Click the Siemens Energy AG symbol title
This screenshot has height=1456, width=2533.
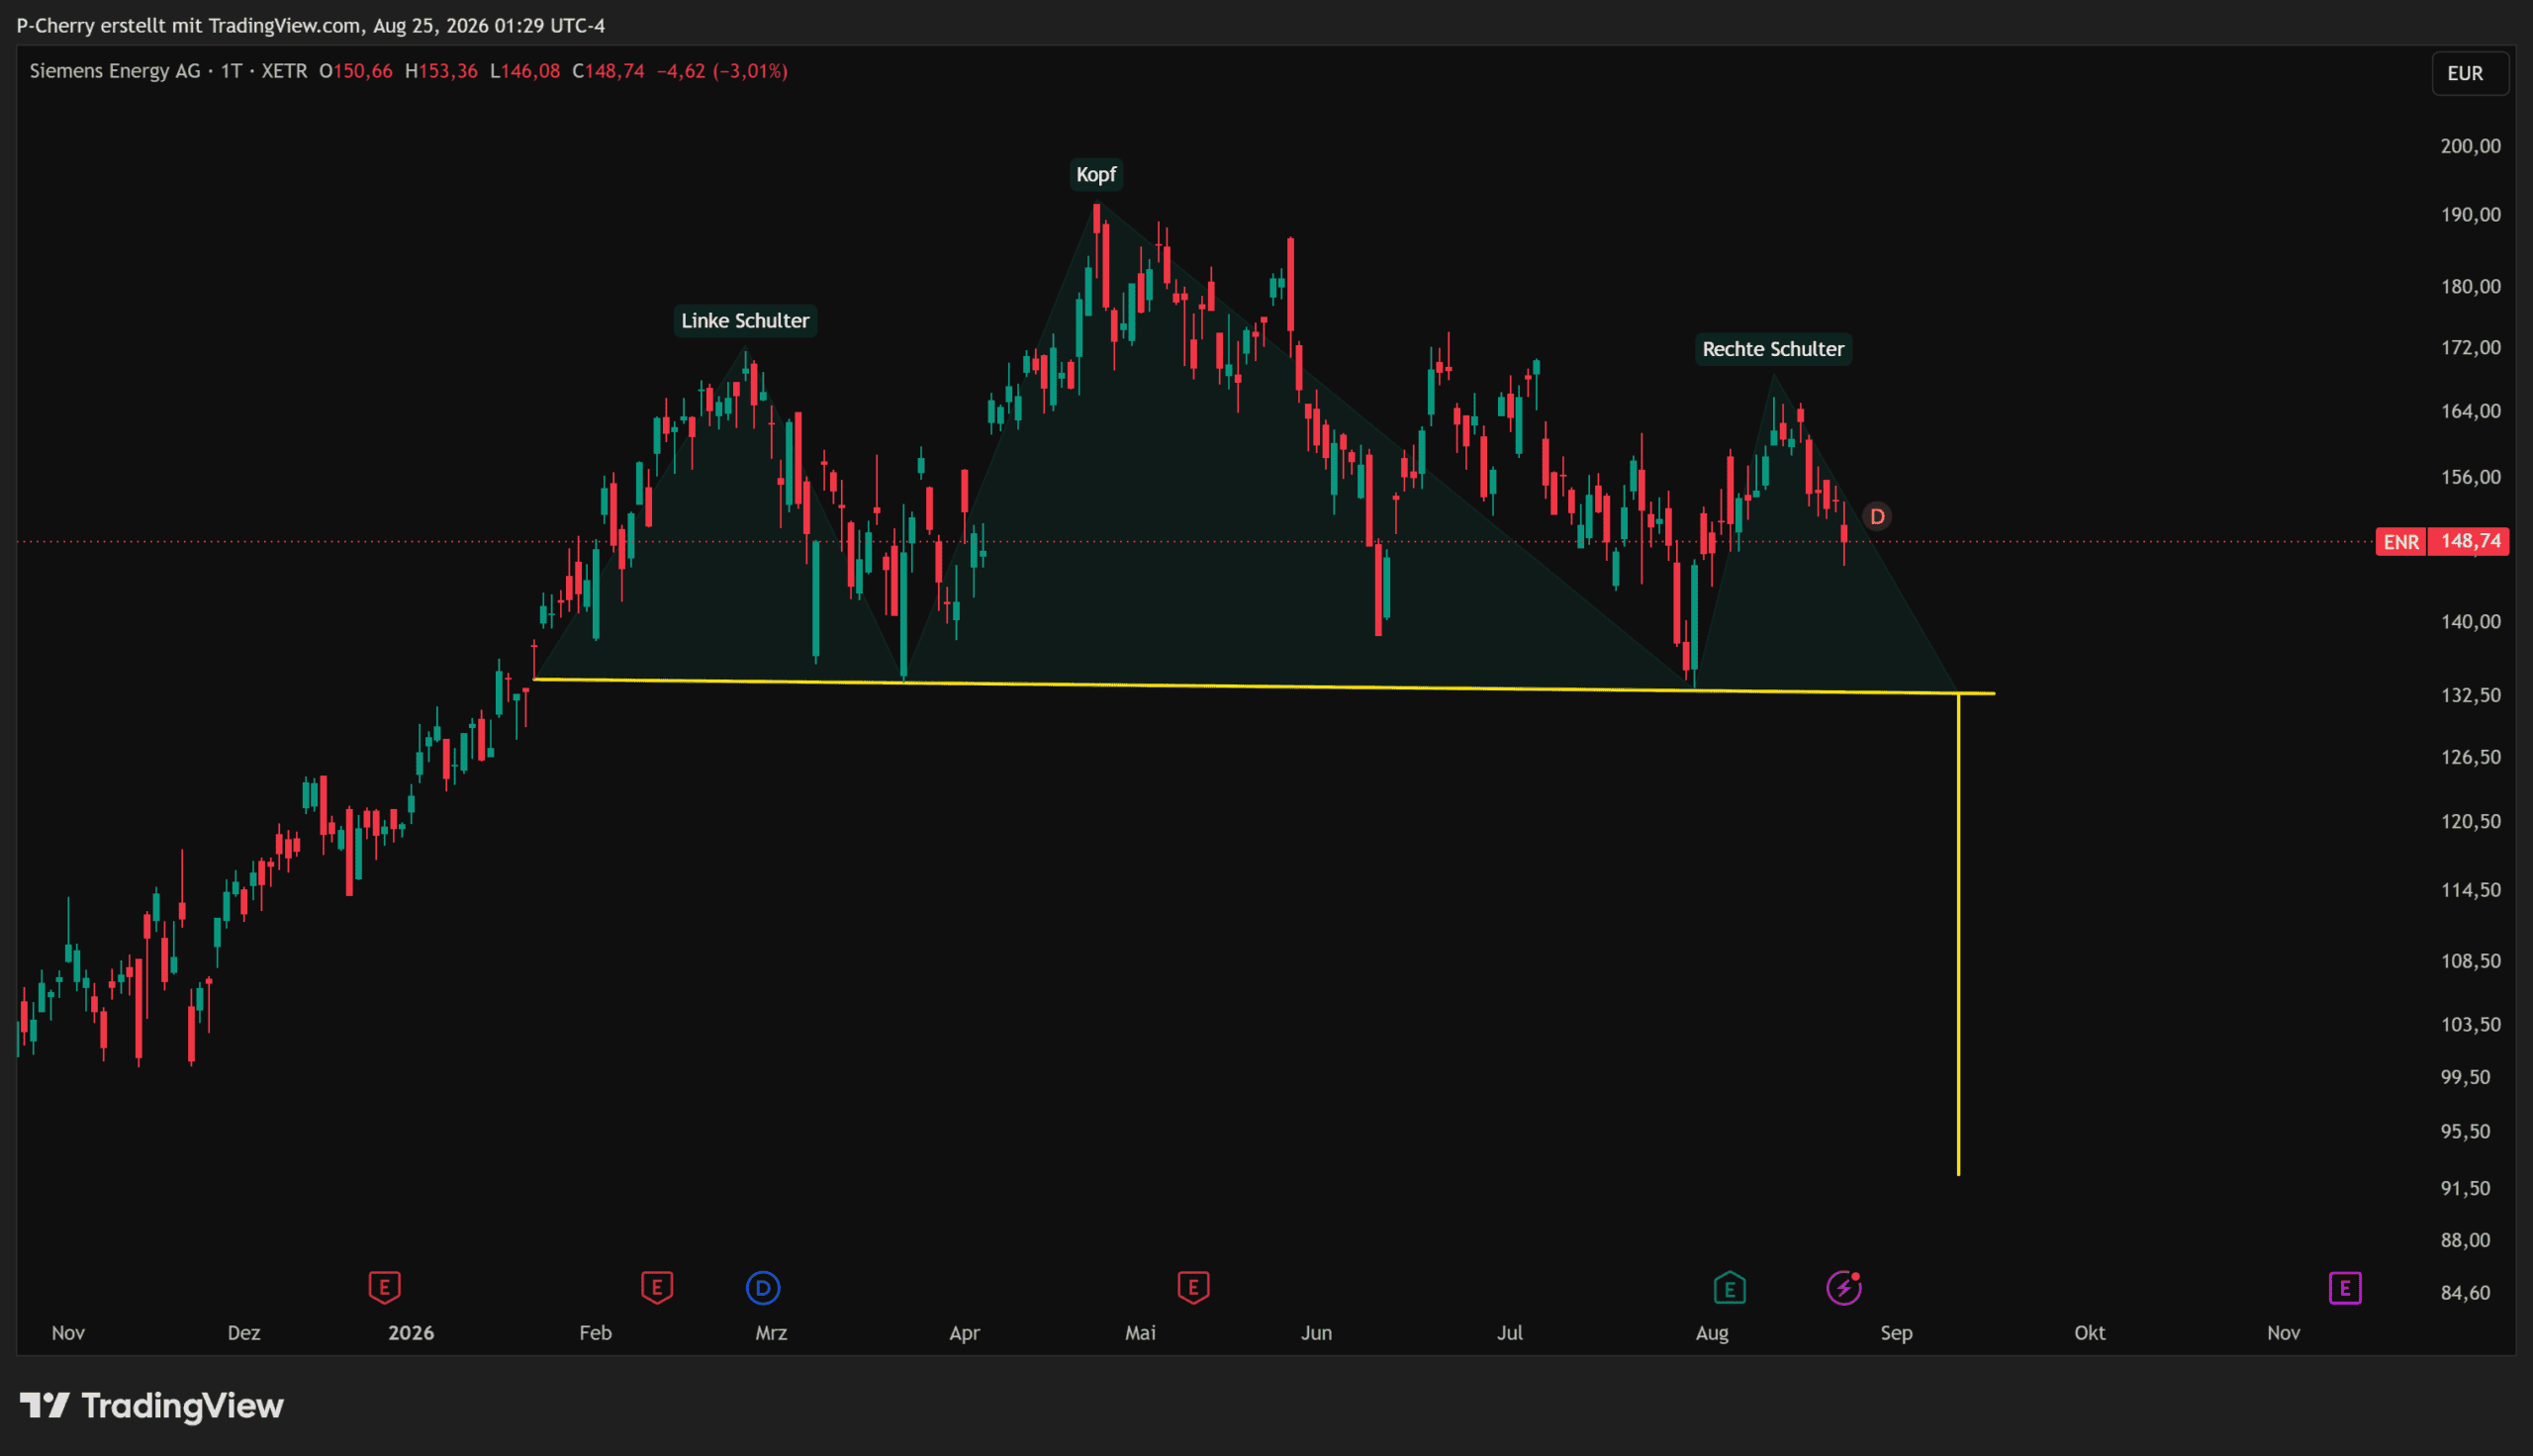[x=115, y=71]
